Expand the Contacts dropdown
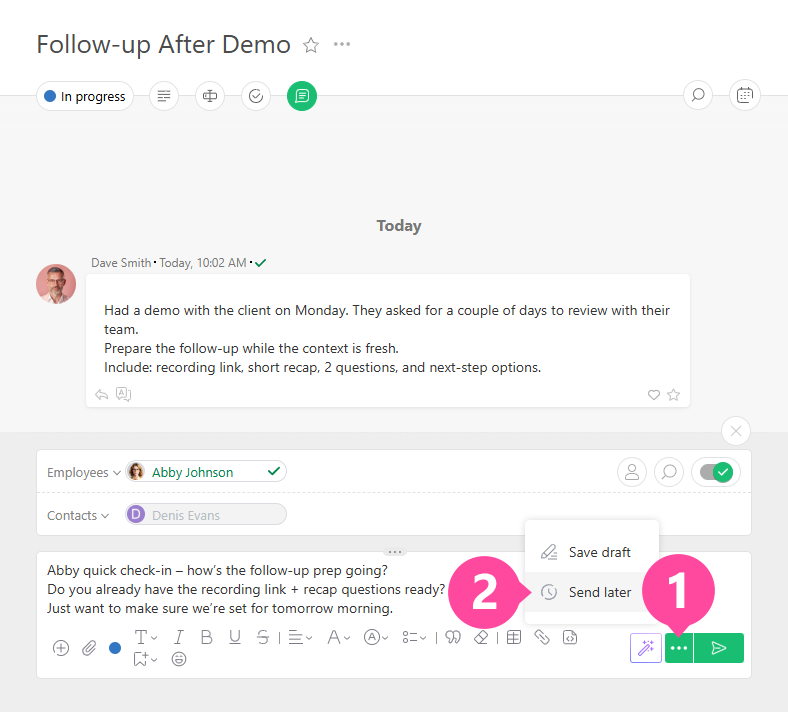 click(x=78, y=516)
